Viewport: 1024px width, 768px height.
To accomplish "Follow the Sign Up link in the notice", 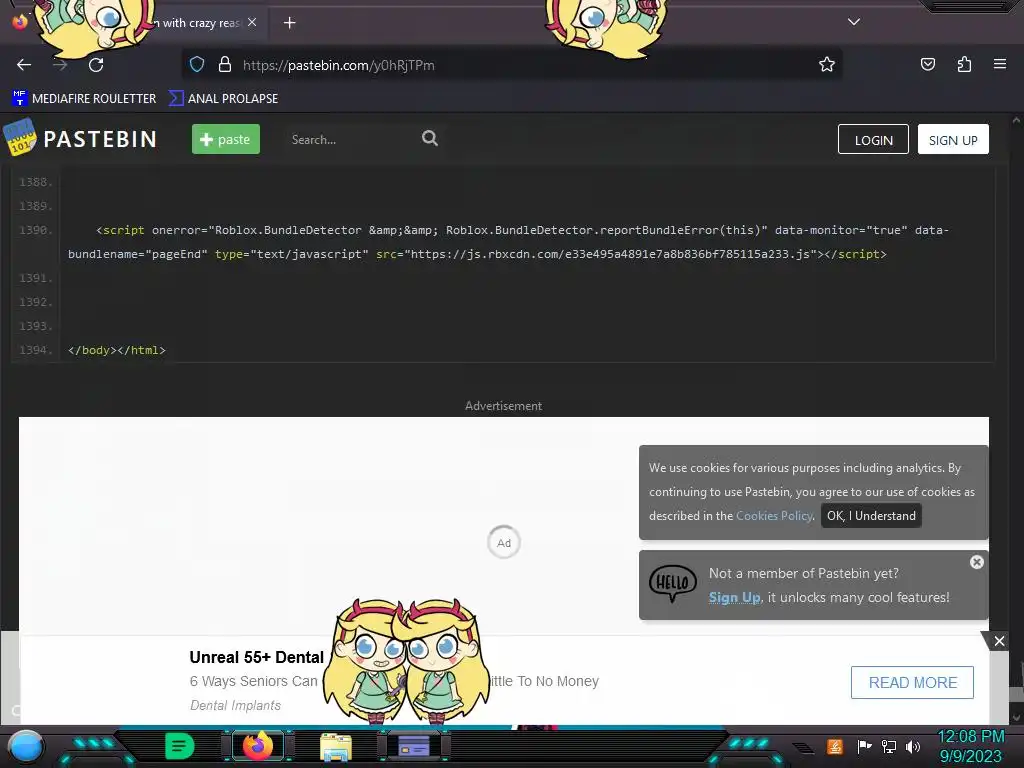I will pos(734,598).
